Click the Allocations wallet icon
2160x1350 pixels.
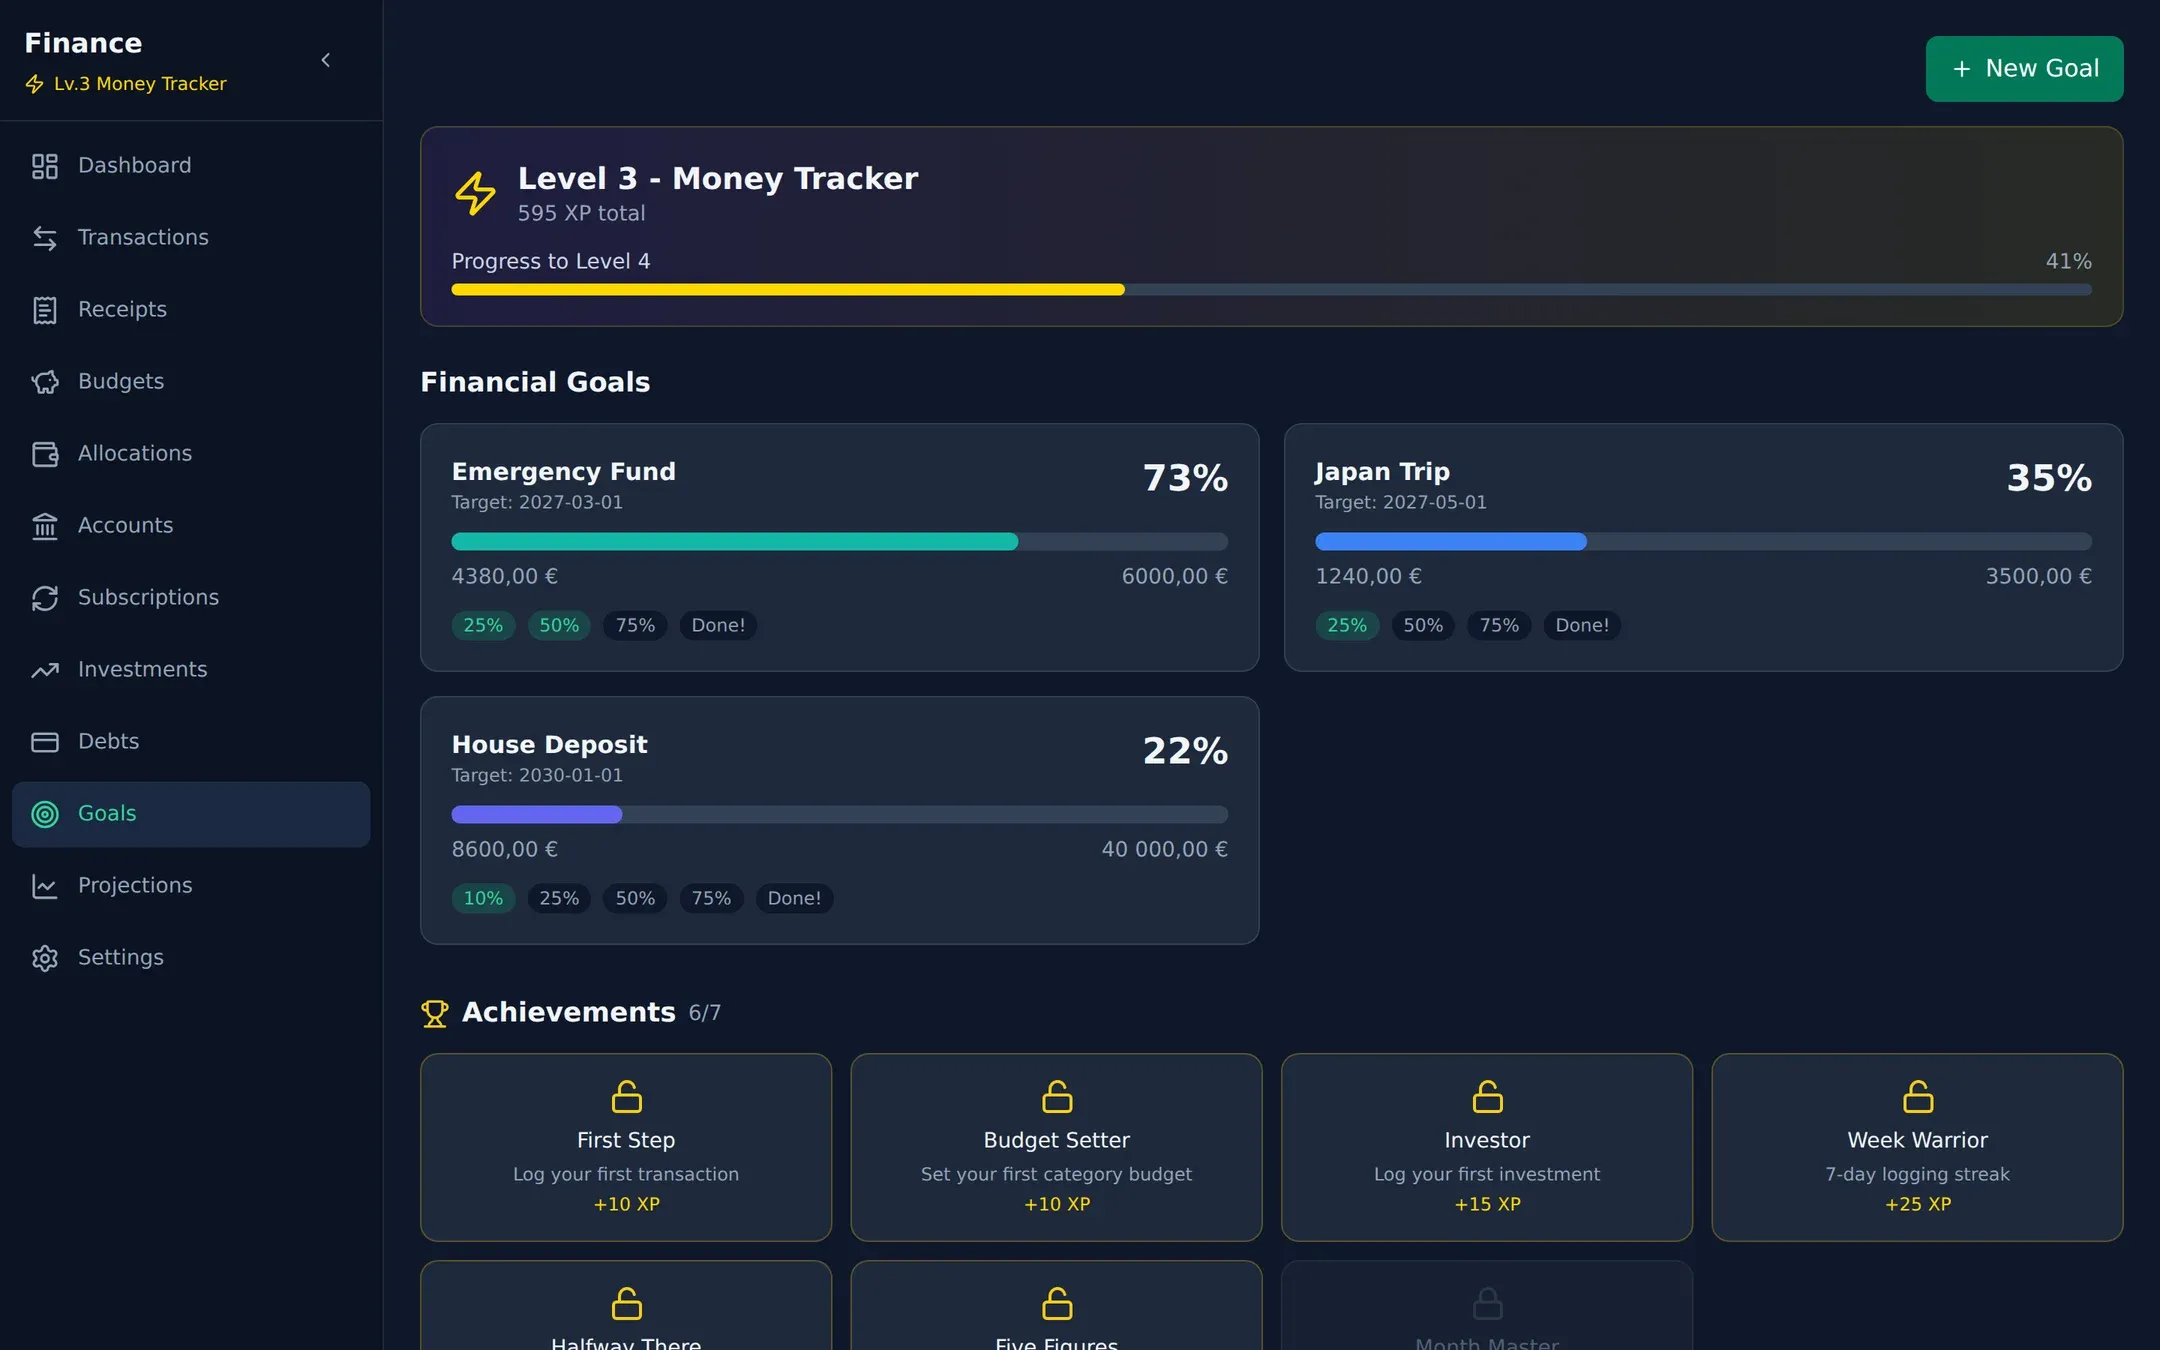(45, 454)
